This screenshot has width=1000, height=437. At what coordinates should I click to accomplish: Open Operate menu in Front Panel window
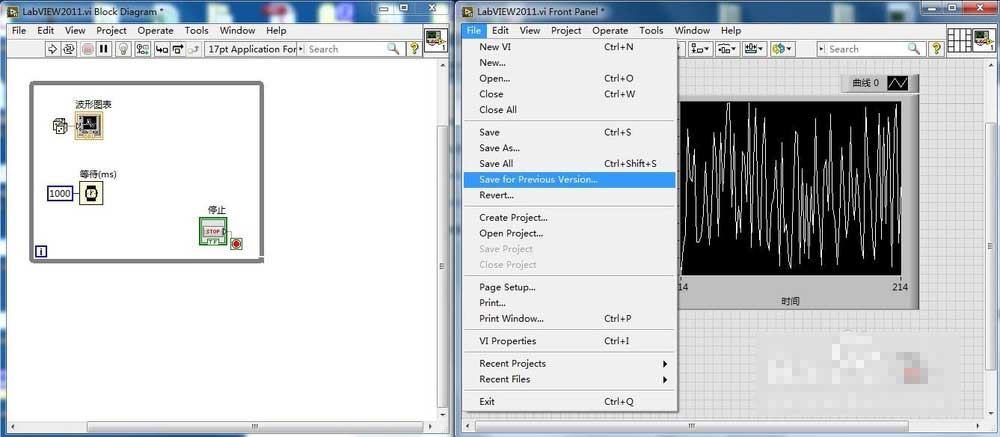coord(610,30)
